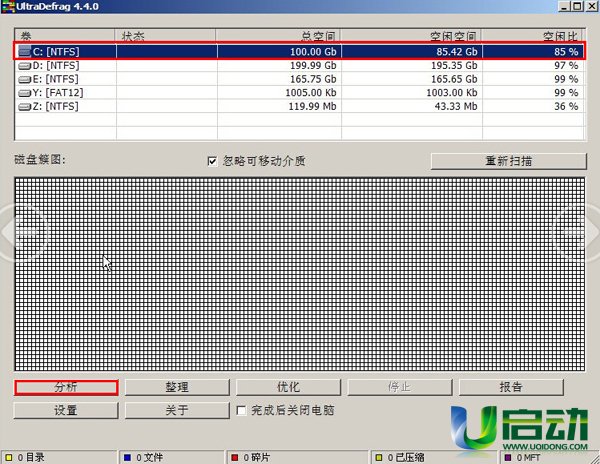Close the UltraDefrag window
600x464 pixels.
click(591, 6)
